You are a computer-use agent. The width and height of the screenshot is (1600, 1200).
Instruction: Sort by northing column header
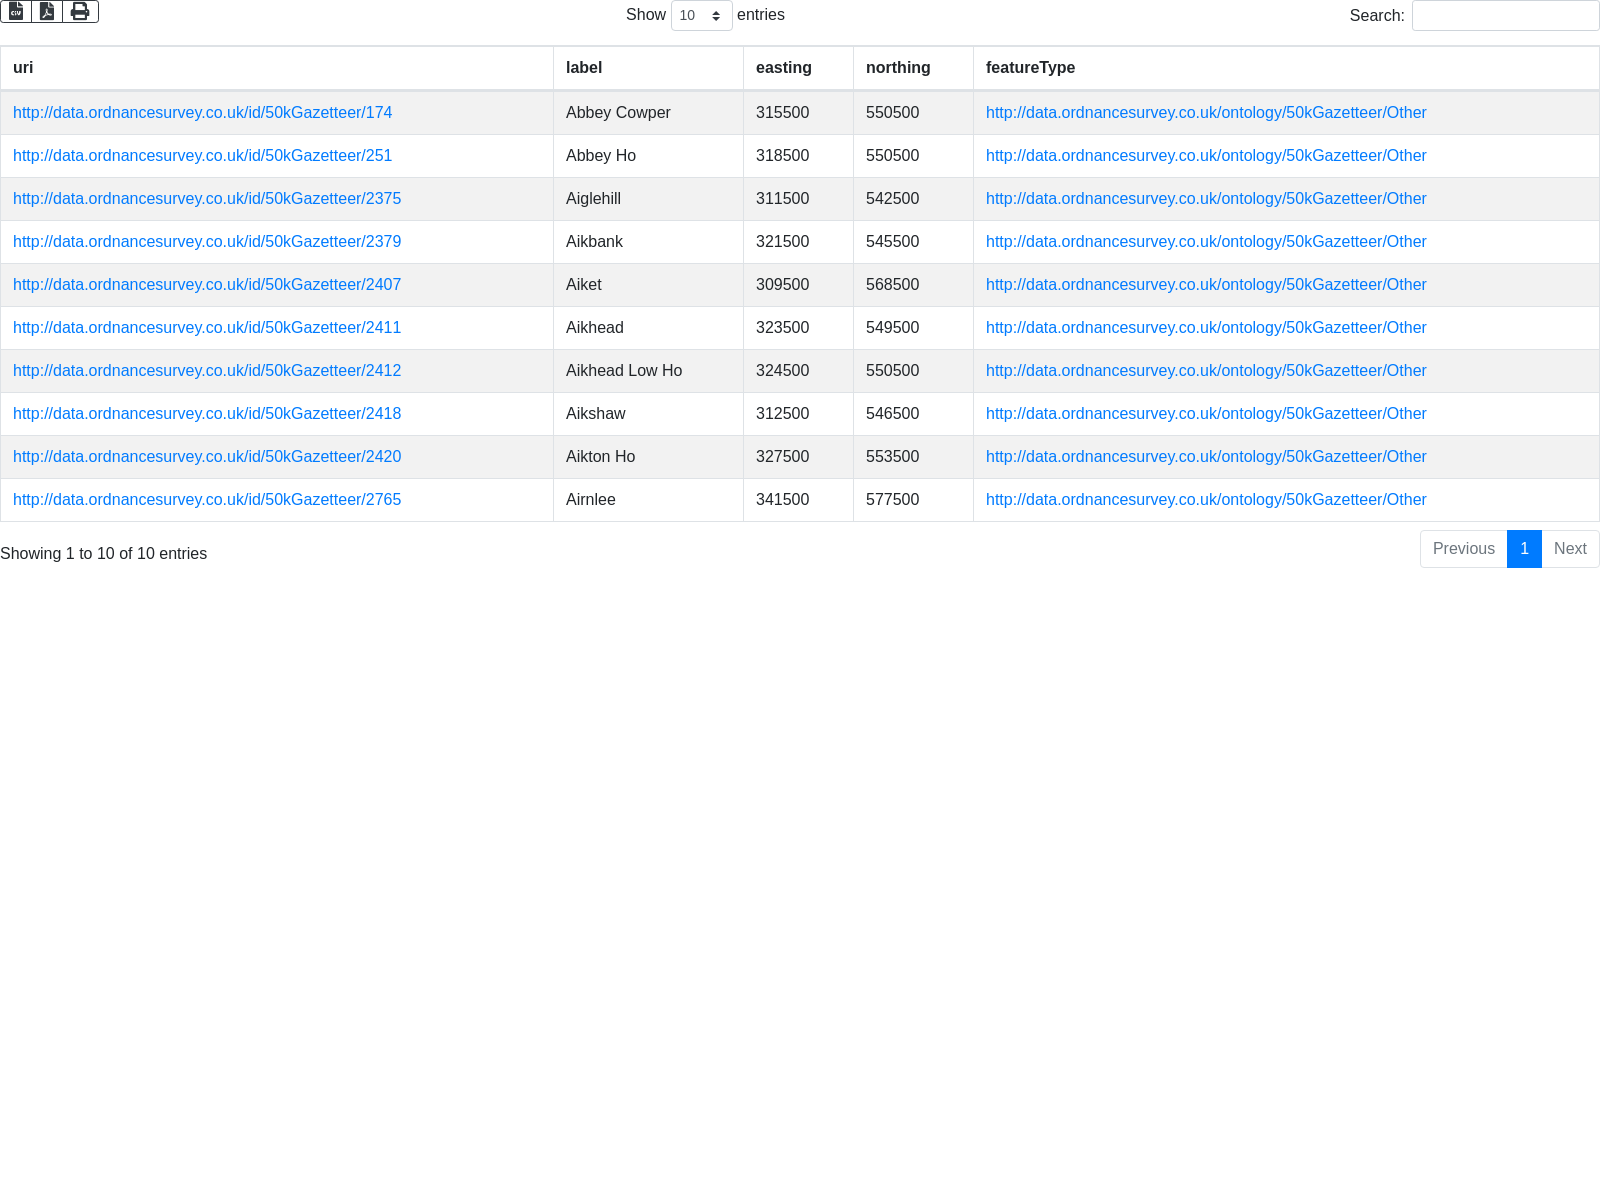[x=897, y=68]
